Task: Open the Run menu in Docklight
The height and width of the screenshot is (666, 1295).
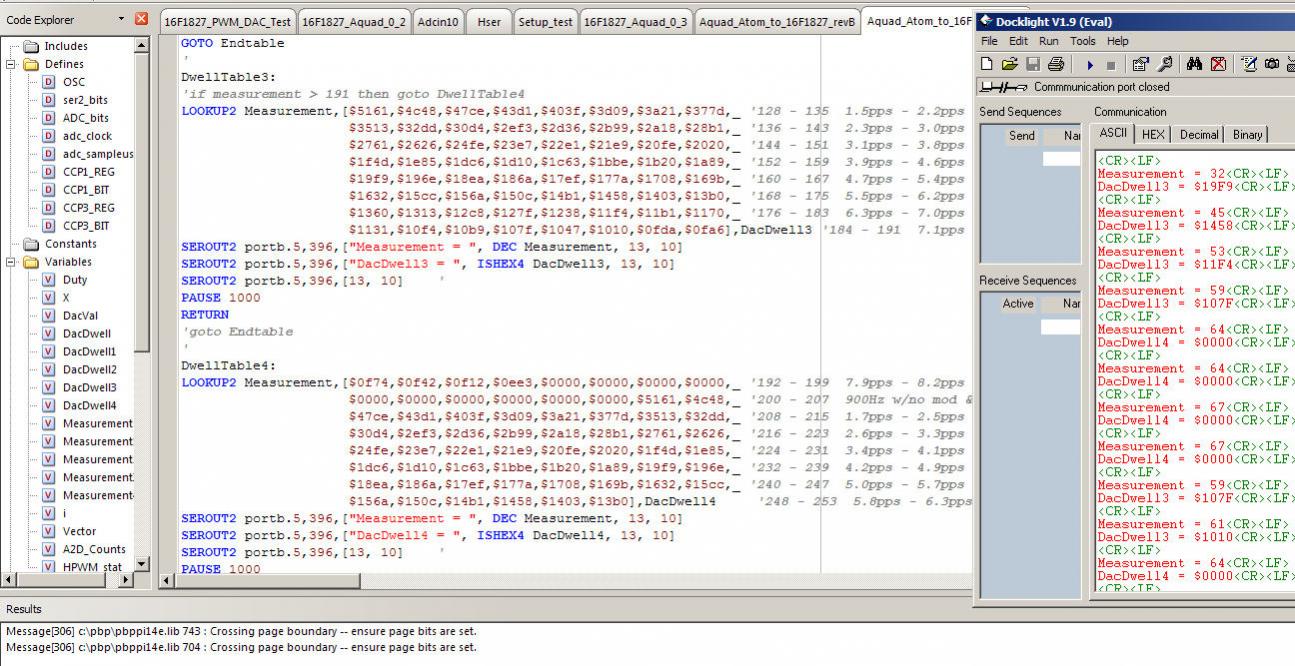Action: click(1048, 41)
